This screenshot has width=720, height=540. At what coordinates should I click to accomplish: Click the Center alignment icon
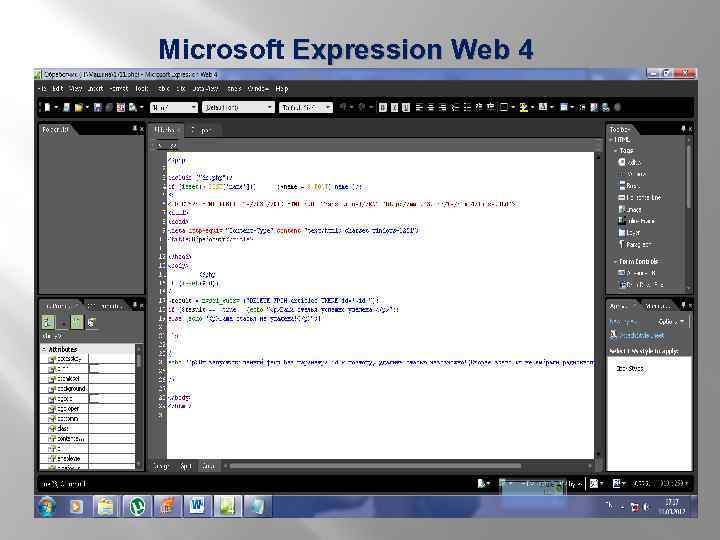431,107
